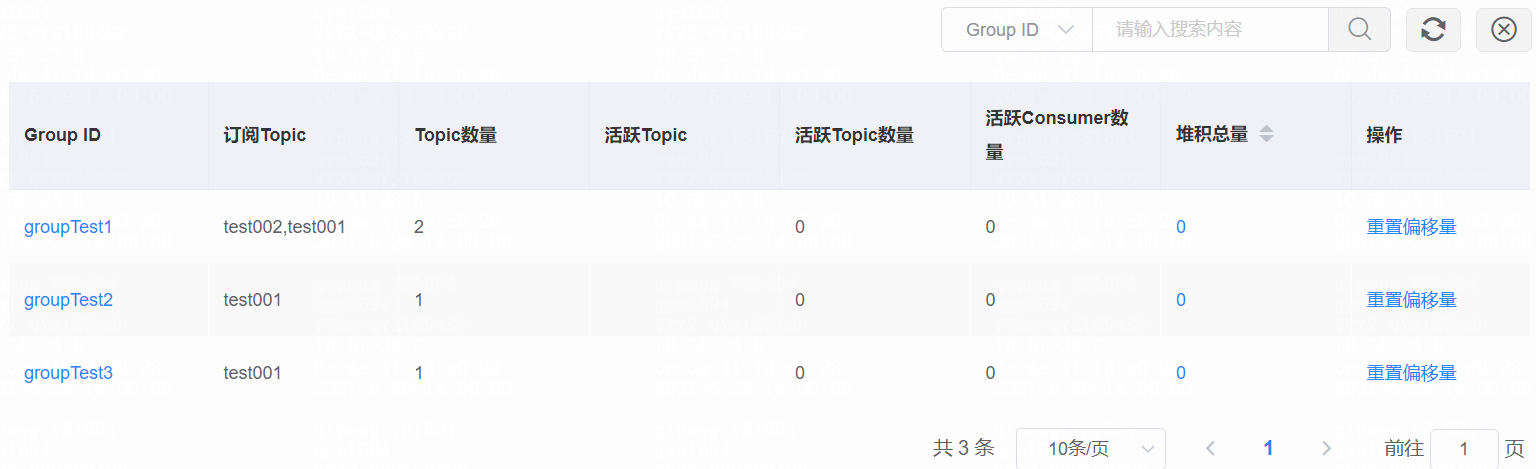Click the magnifier search icon button
1536x469 pixels.
pyautogui.click(x=1359, y=30)
